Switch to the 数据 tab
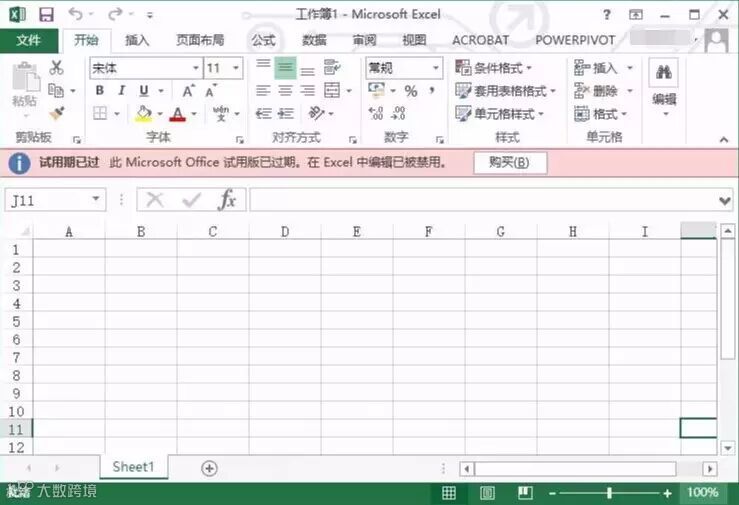This screenshot has width=739, height=505. pos(314,41)
